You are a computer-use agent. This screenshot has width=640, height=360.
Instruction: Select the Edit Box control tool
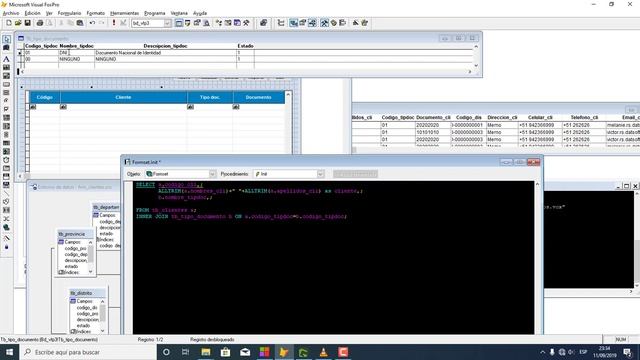tap(7, 76)
